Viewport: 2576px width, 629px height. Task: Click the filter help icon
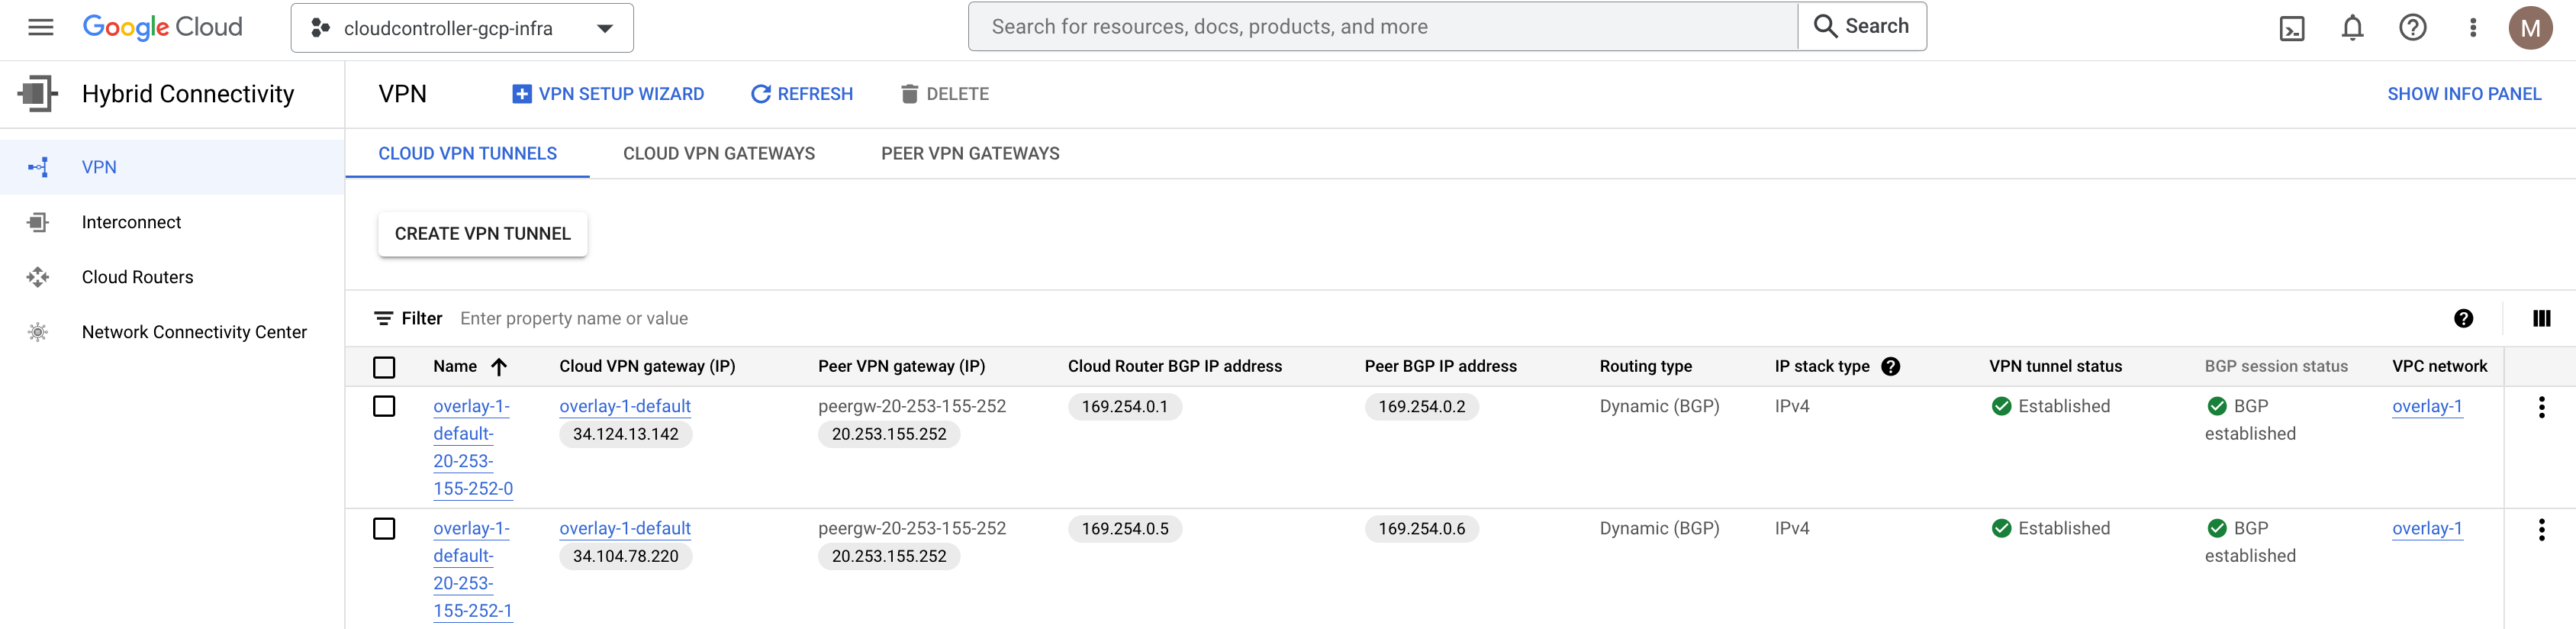(x=2463, y=318)
